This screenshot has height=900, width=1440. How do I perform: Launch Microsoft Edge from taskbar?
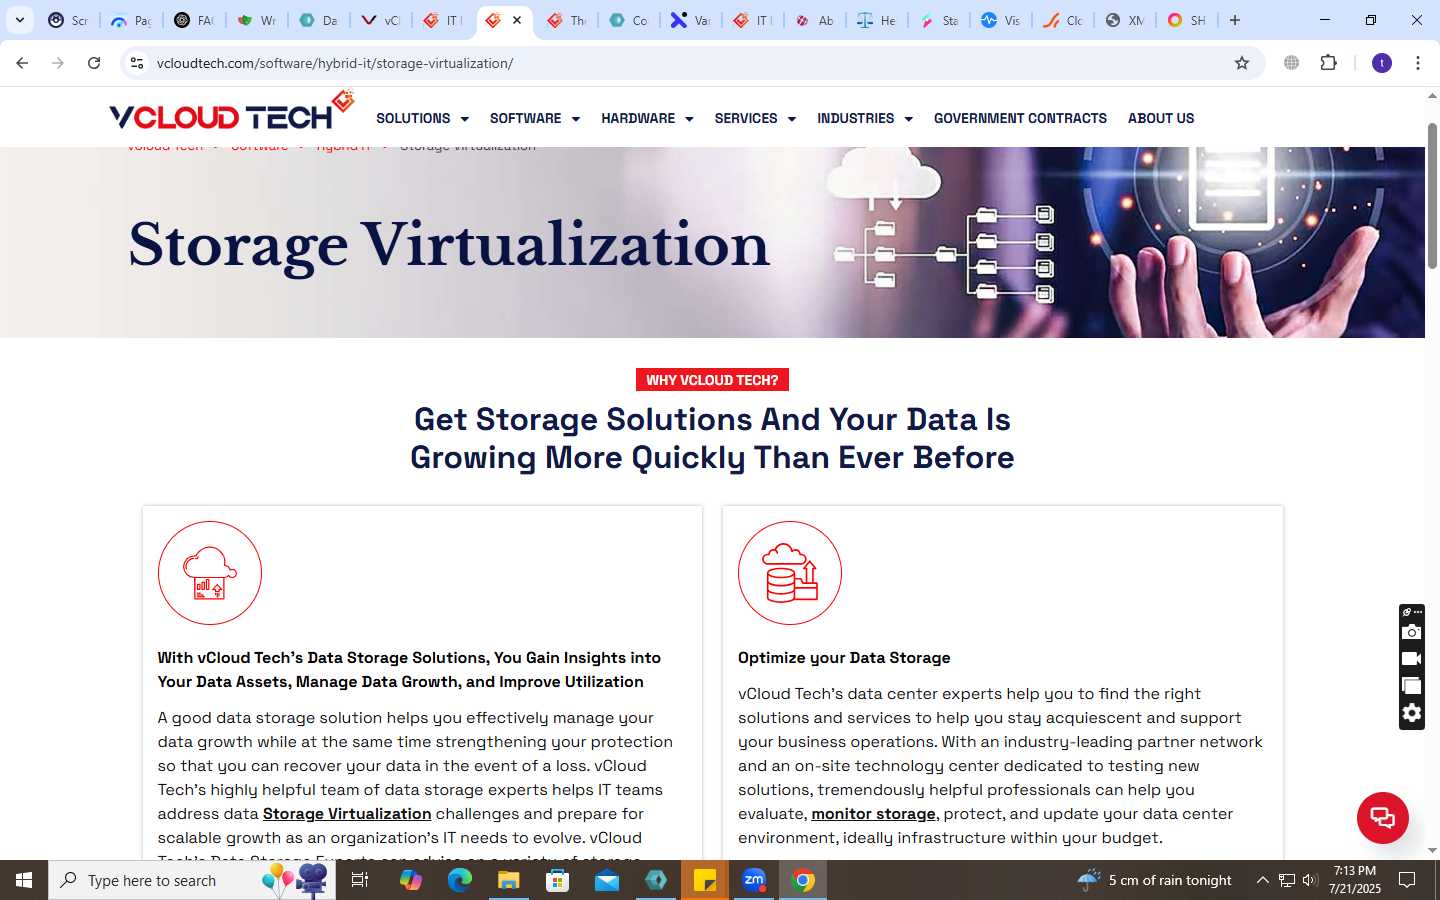click(459, 880)
